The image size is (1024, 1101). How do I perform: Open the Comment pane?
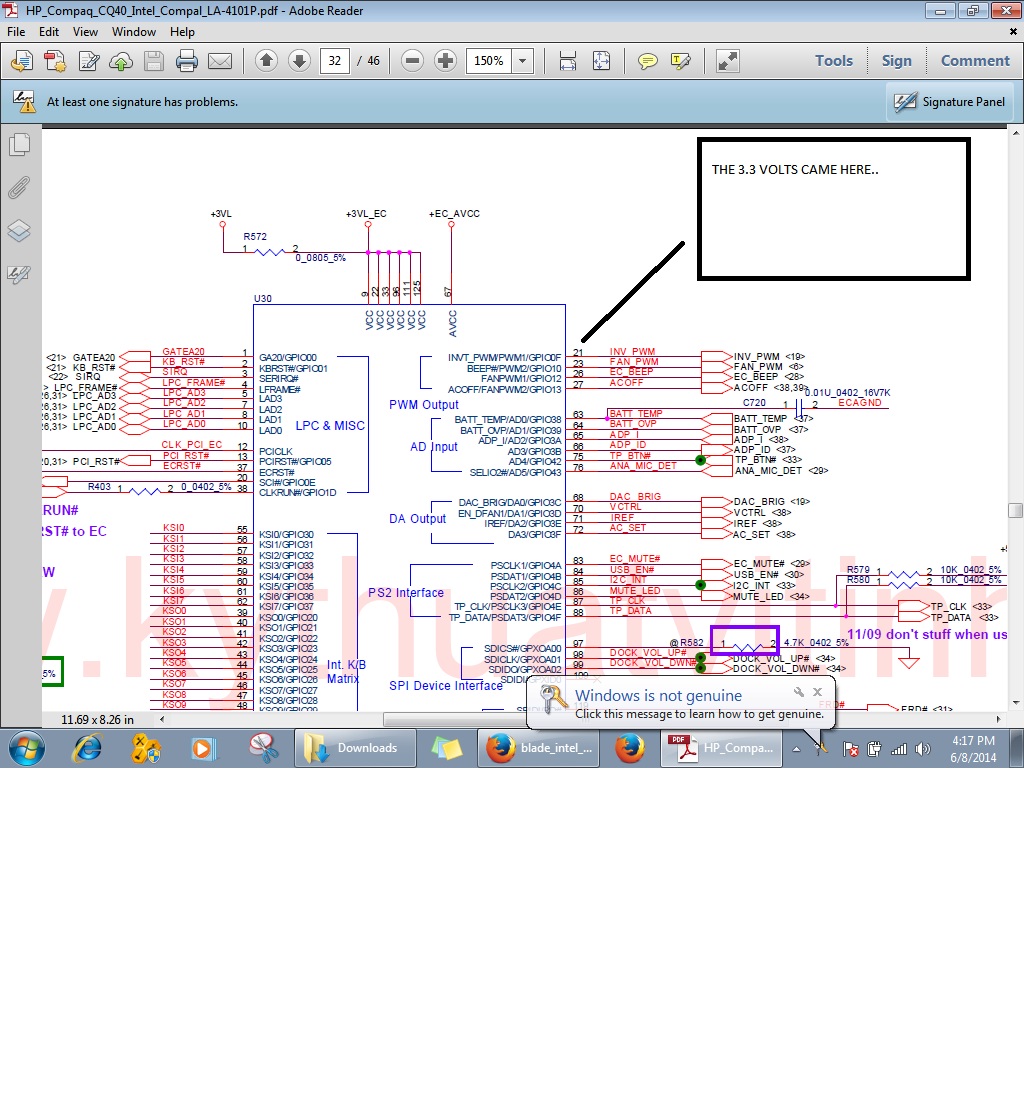975,61
